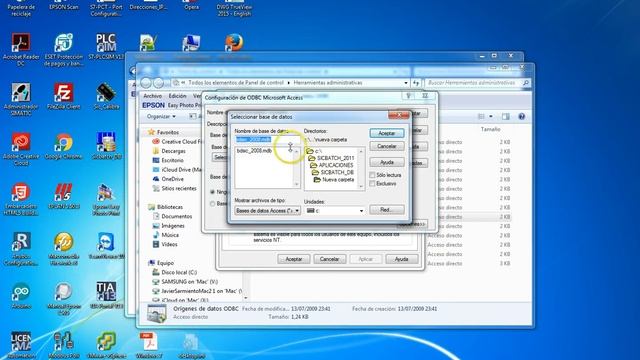Click Ayuda in Seleccionar base de datos
This screenshot has height=360, width=640.
387,162
